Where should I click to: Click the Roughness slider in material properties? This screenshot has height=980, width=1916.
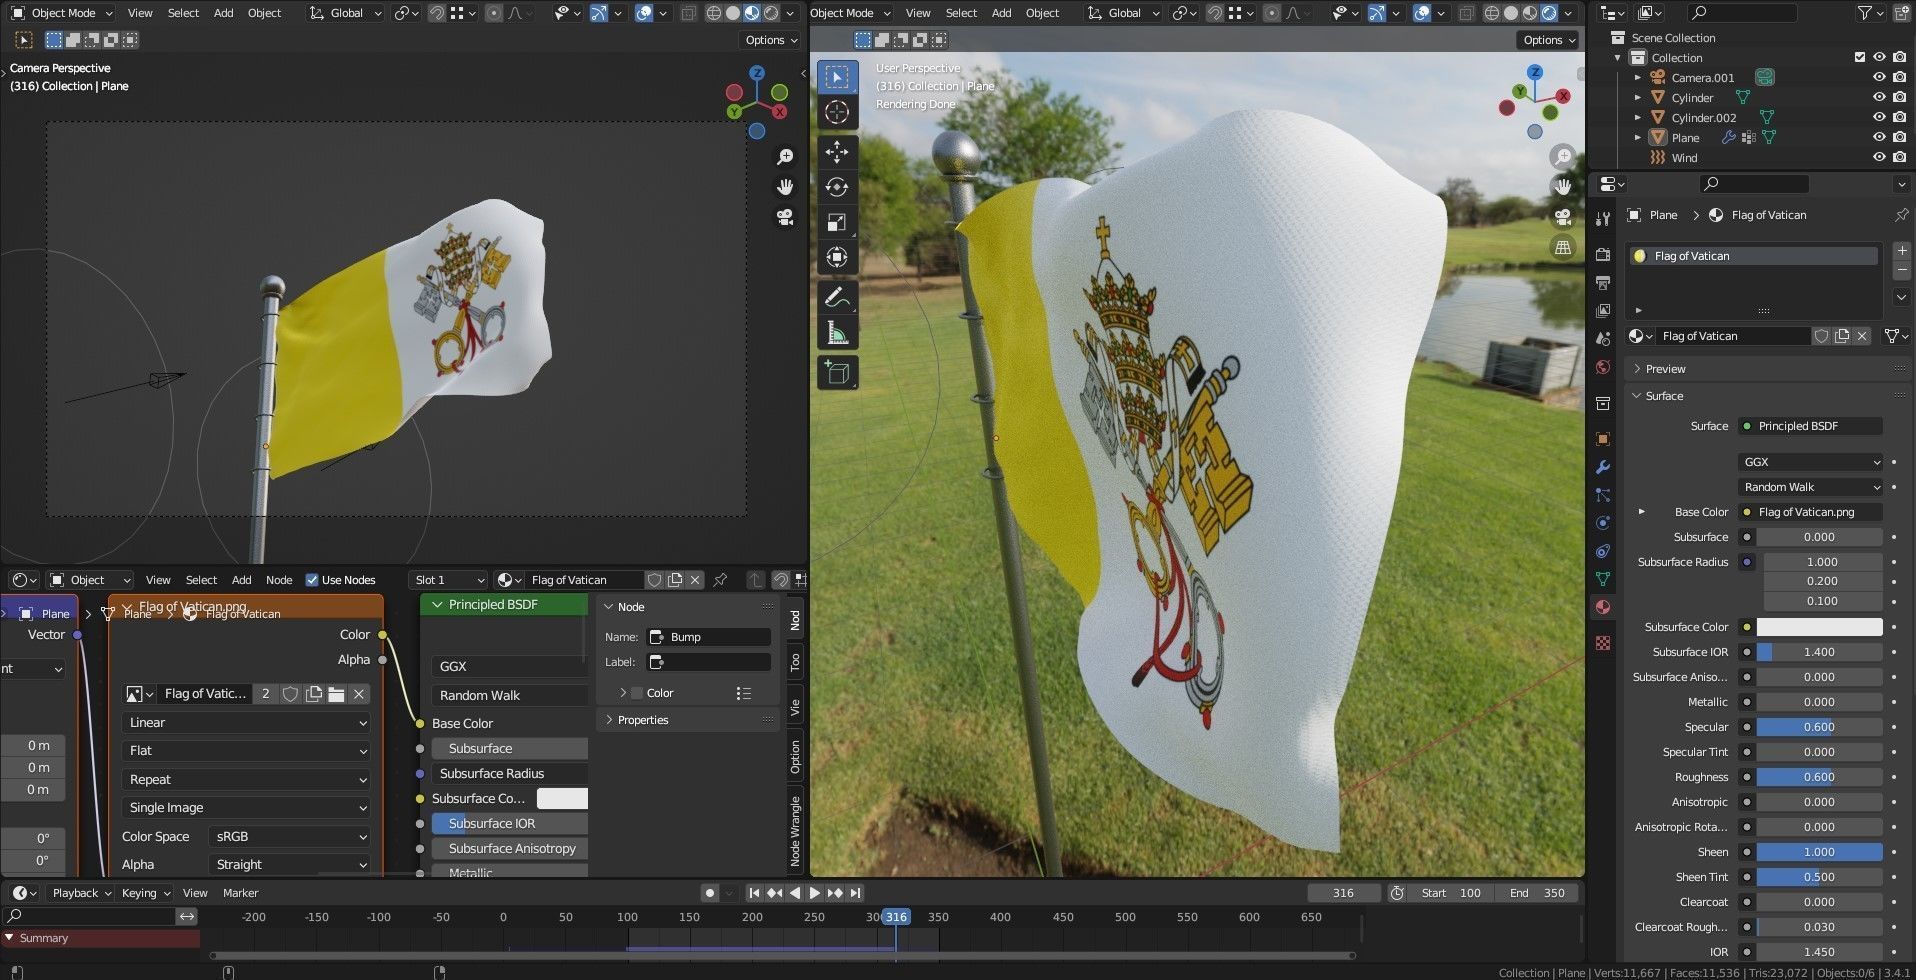(x=1818, y=776)
